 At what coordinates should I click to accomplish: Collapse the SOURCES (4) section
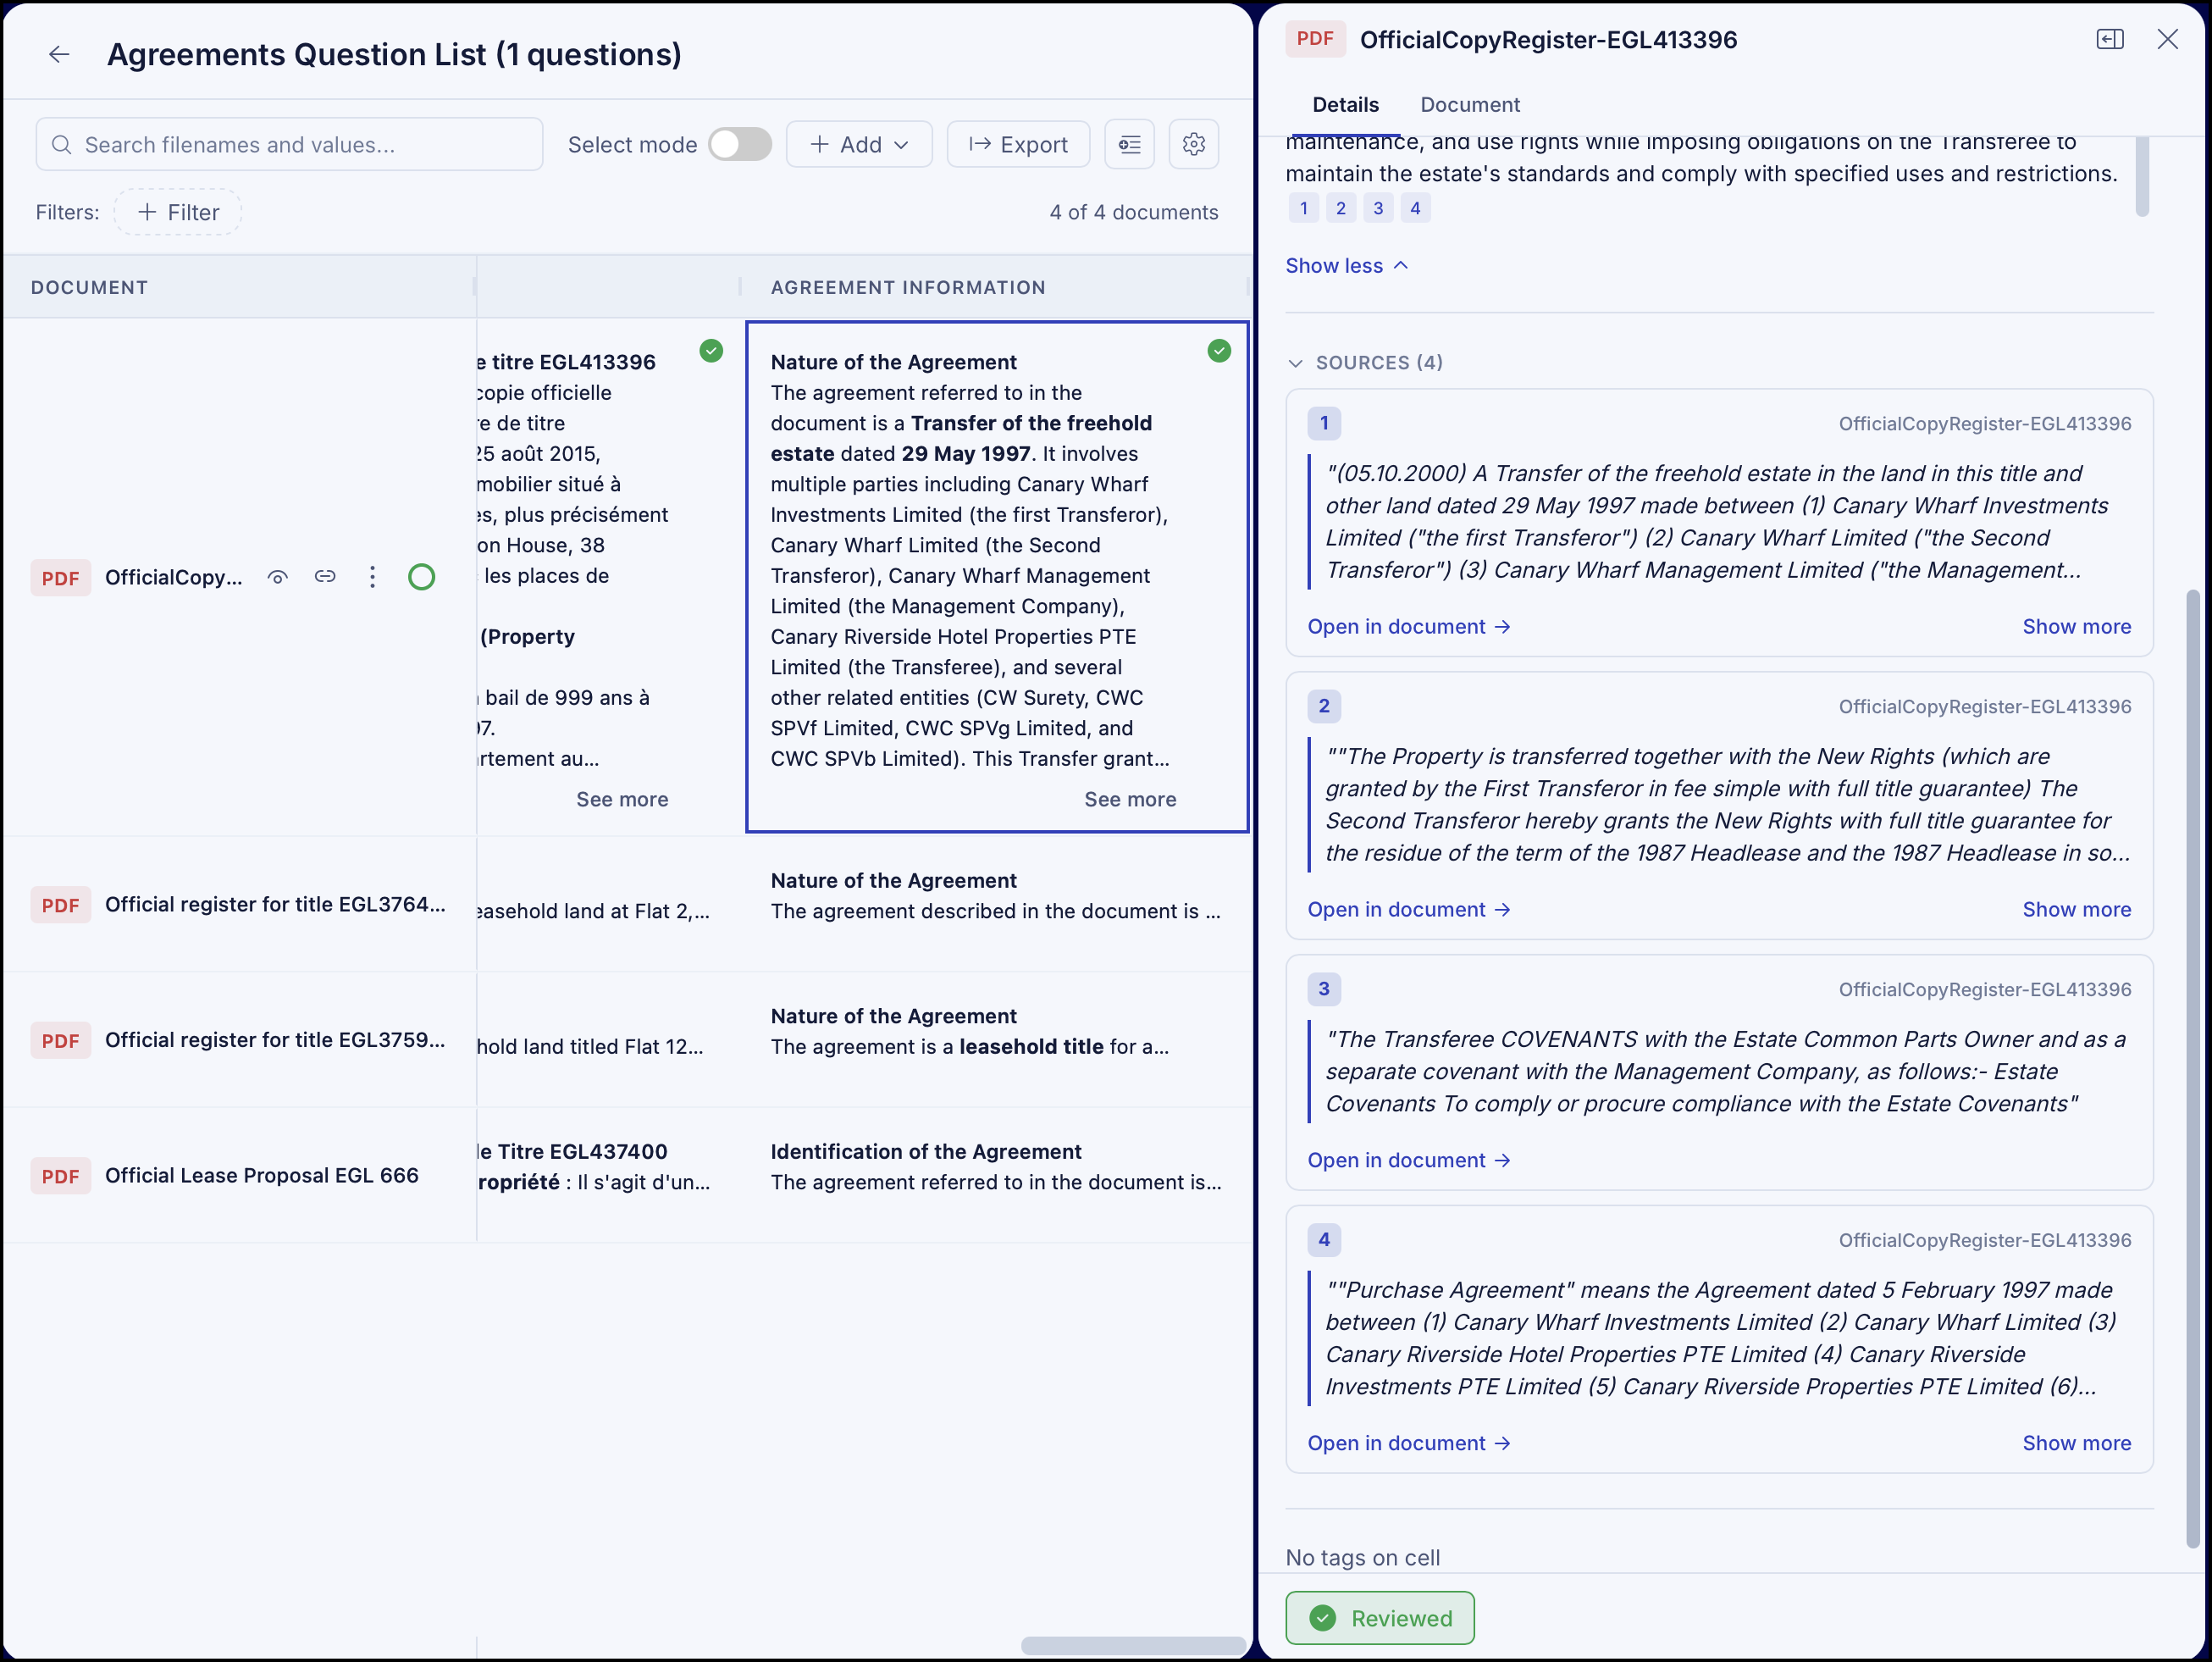coord(1365,363)
